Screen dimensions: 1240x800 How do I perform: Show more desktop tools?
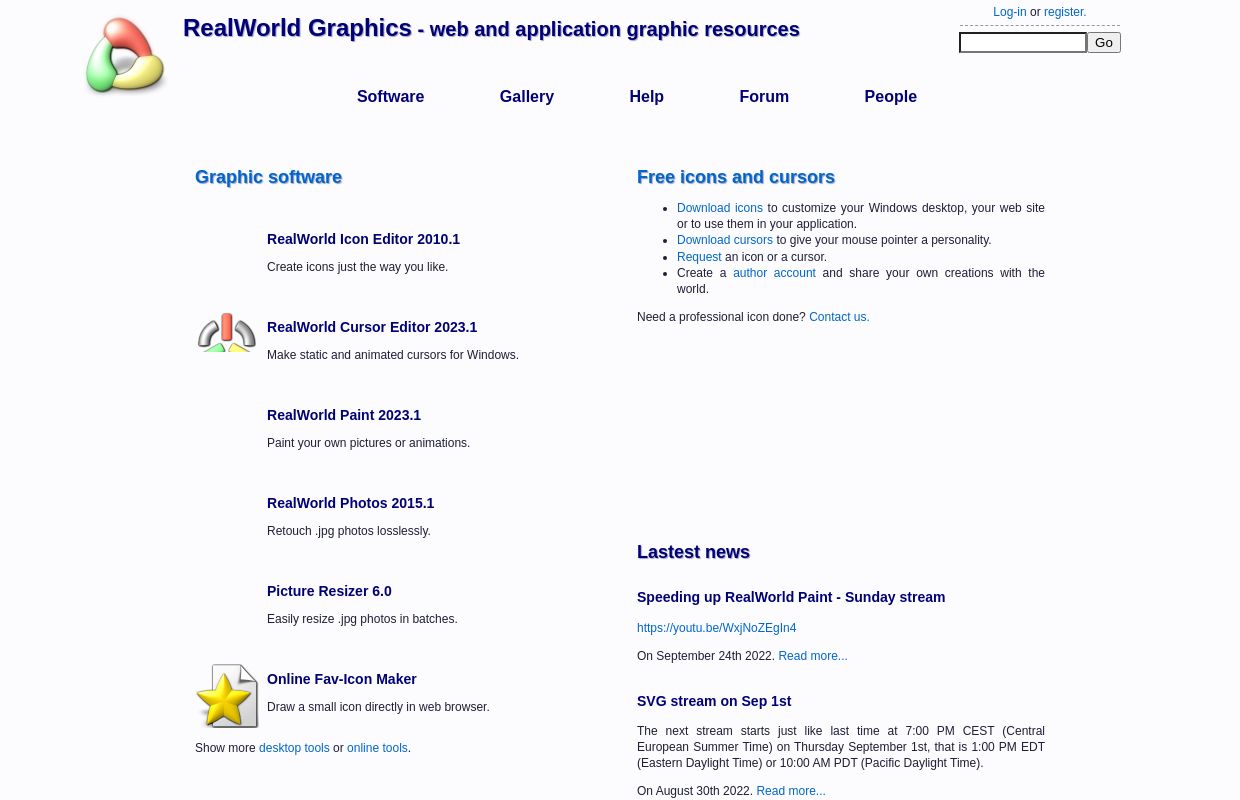click(294, 748)
